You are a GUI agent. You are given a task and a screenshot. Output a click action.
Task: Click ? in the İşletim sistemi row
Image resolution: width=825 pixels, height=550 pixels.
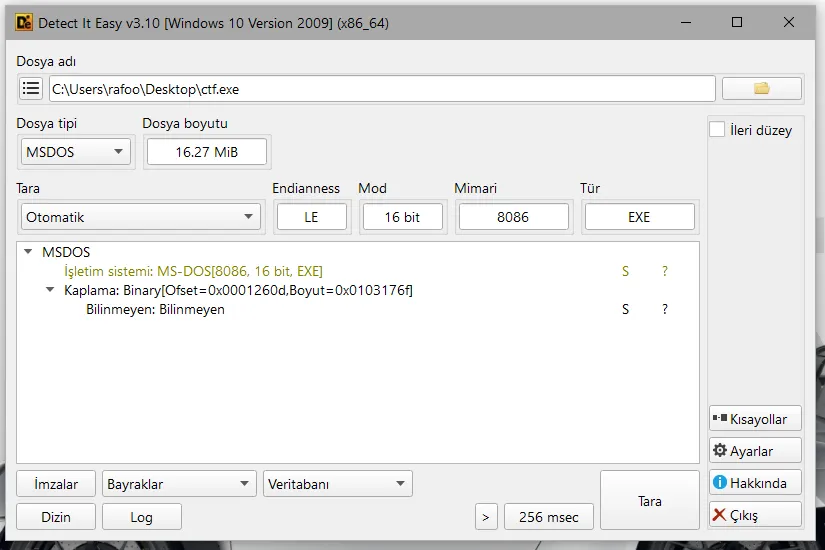coord(665,271)
